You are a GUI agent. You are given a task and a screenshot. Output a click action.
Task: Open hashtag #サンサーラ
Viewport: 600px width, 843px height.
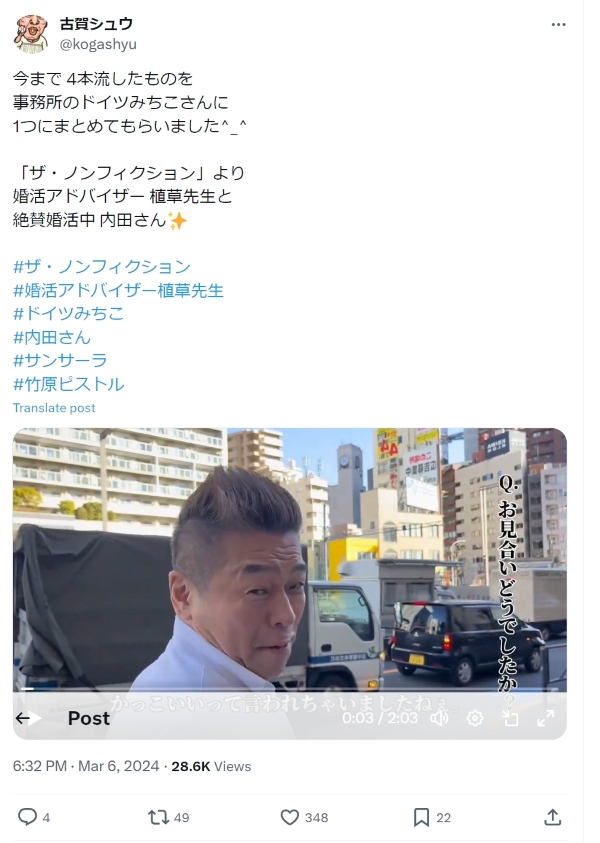click(x=60, y=360)
